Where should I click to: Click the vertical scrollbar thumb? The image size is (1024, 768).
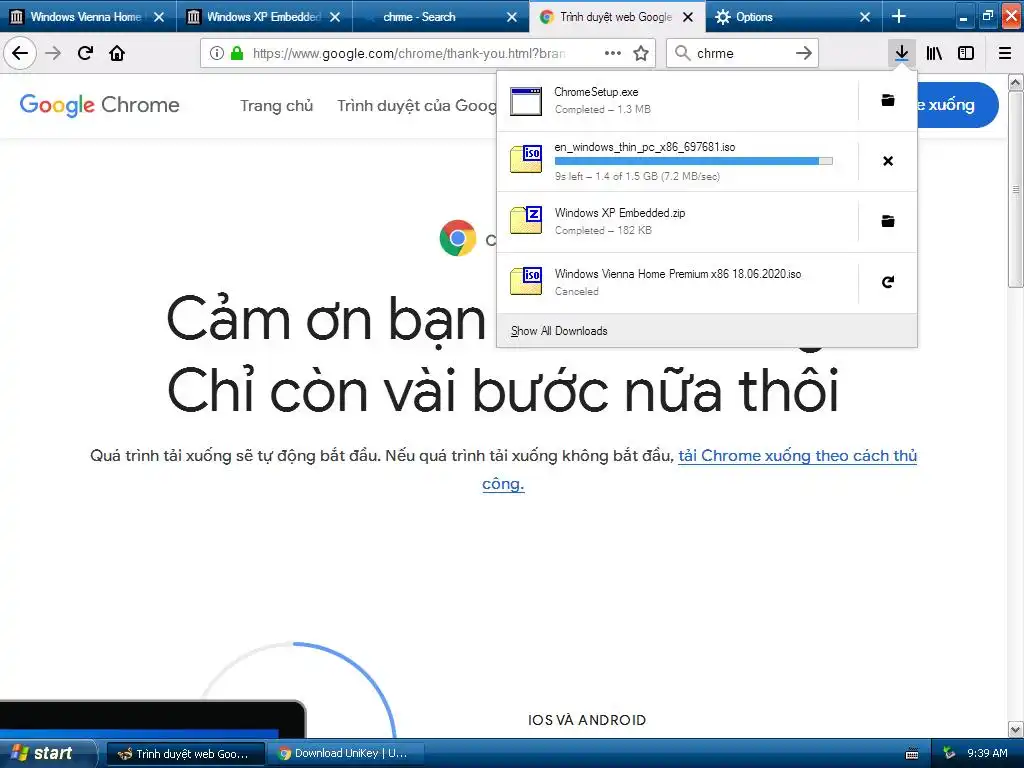(1015, 189)
